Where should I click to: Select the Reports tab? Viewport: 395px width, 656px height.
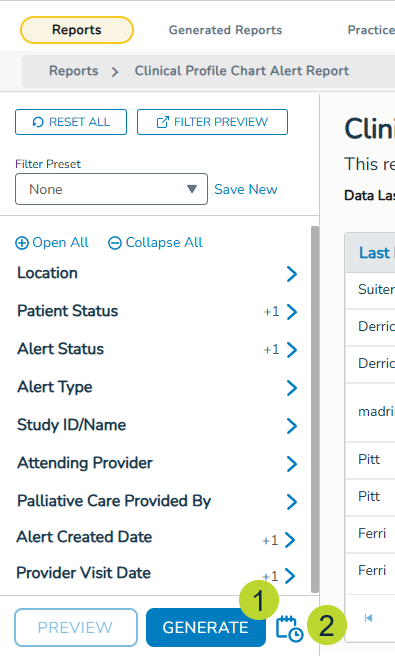click(77, 30)
